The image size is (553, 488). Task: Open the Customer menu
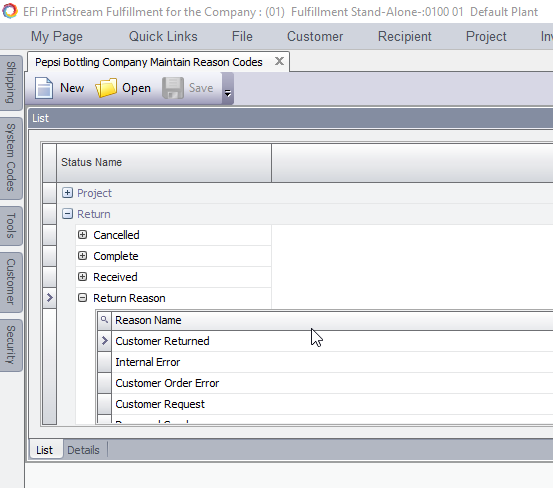pos(315,36)
